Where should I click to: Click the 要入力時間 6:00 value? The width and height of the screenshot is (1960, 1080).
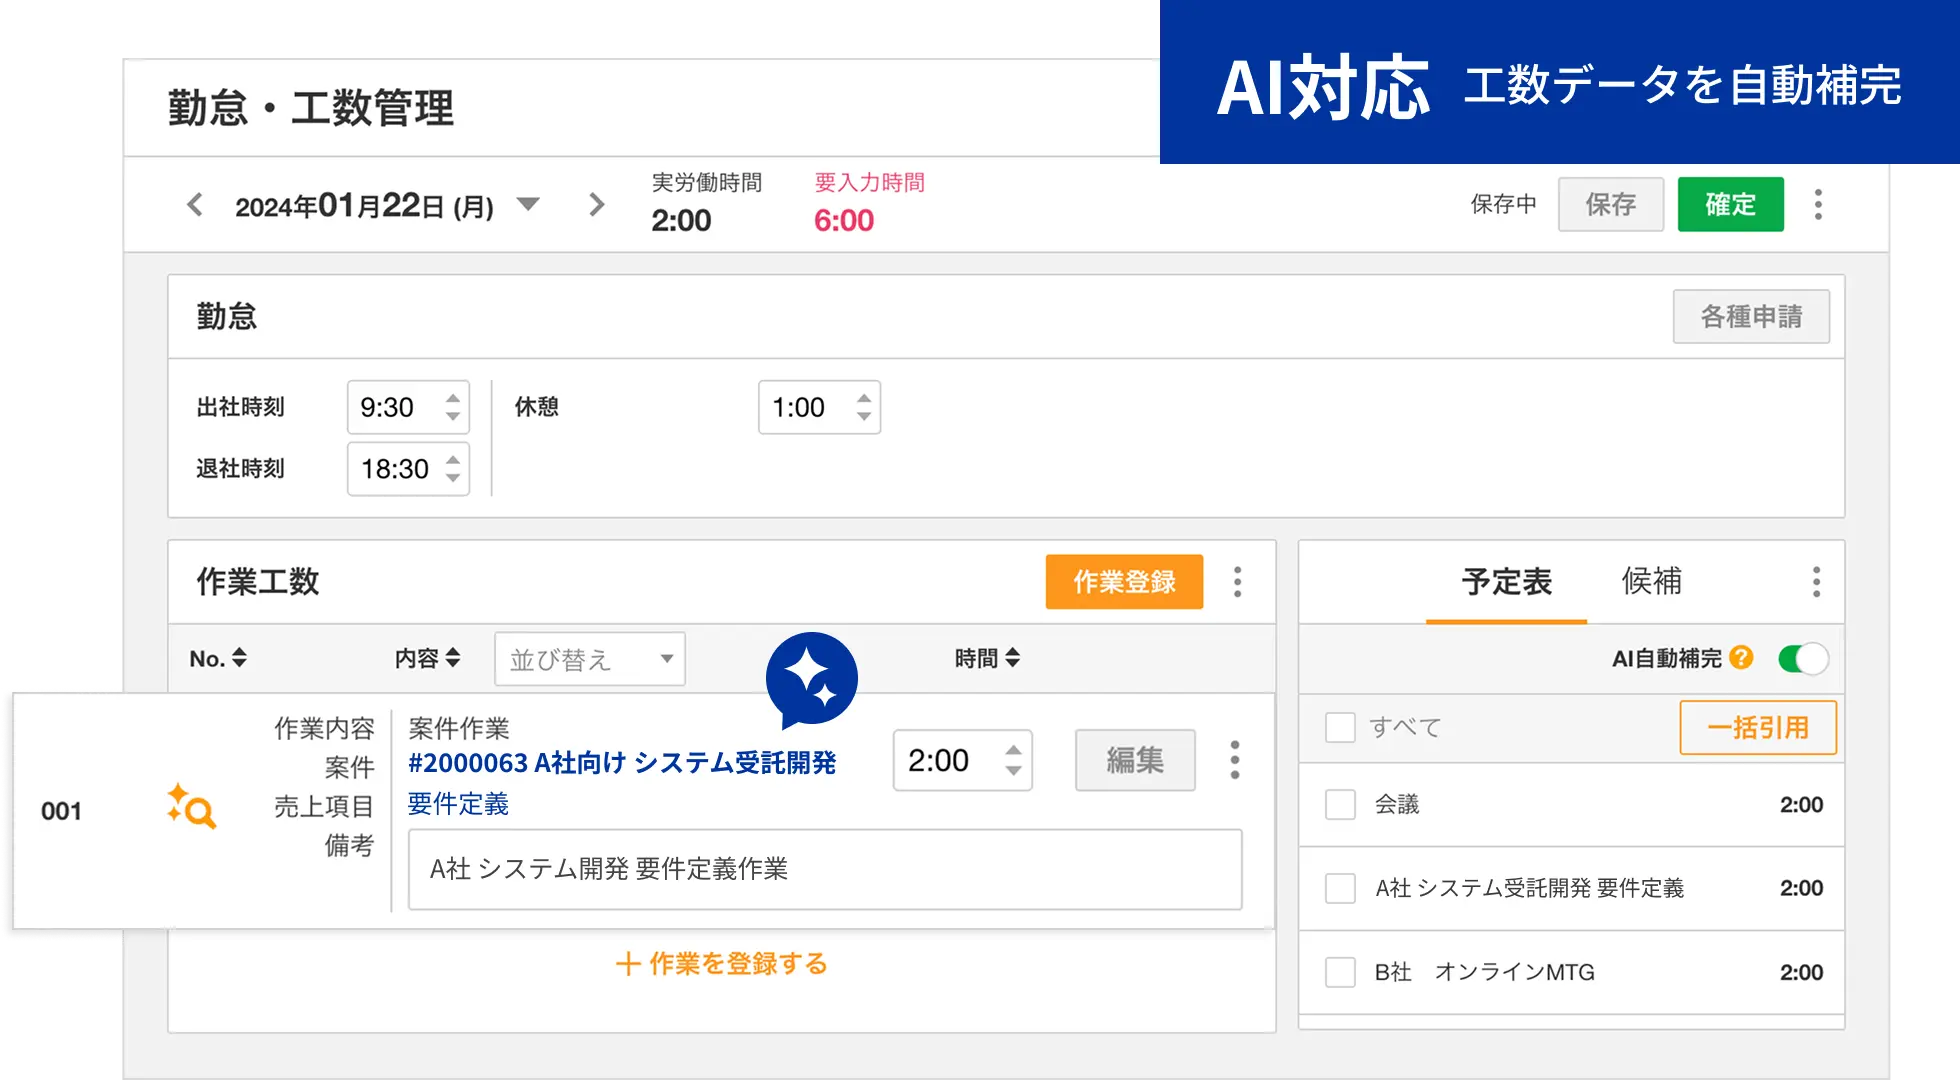(x=844, y=221)
